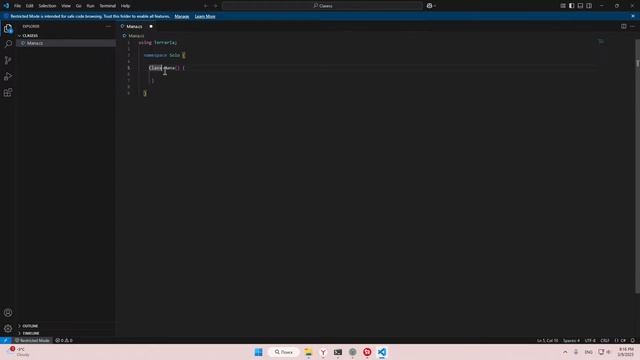Go forward using the navigation arrow
Viewport: 640px width, 360px height.
pyautogui.click(x=216, y=6)
